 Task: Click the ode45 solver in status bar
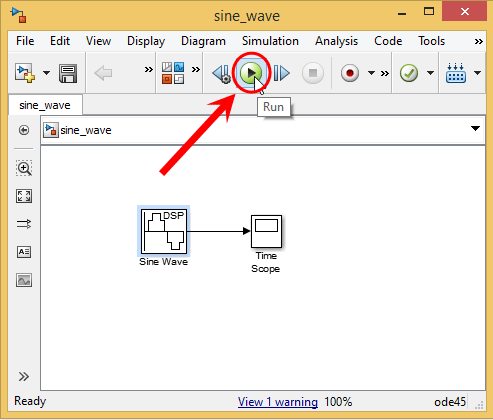pos(450,402)
